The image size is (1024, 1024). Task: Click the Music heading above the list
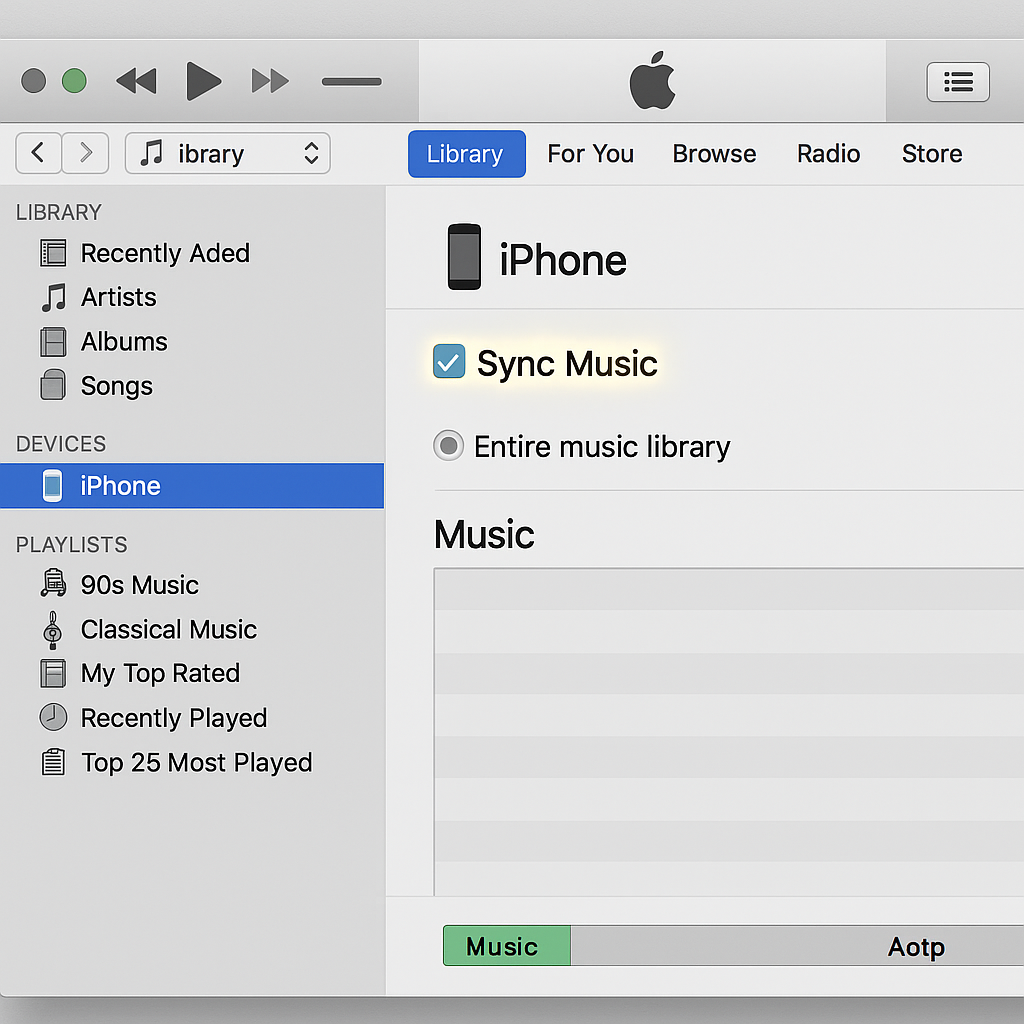click(484, 534)
